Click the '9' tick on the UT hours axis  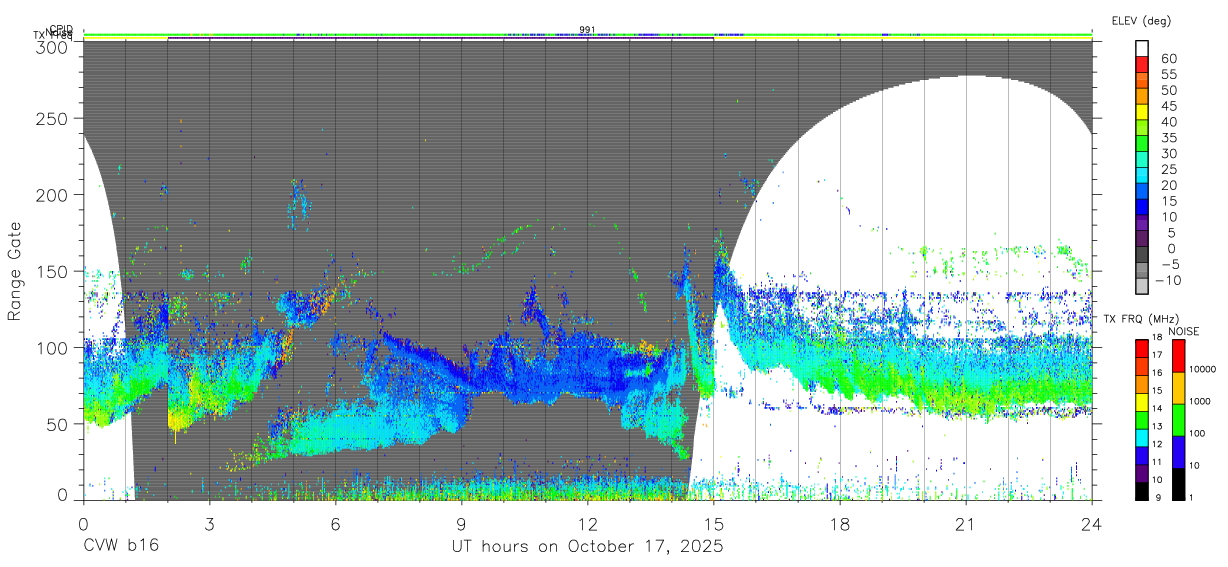point(461,523)
